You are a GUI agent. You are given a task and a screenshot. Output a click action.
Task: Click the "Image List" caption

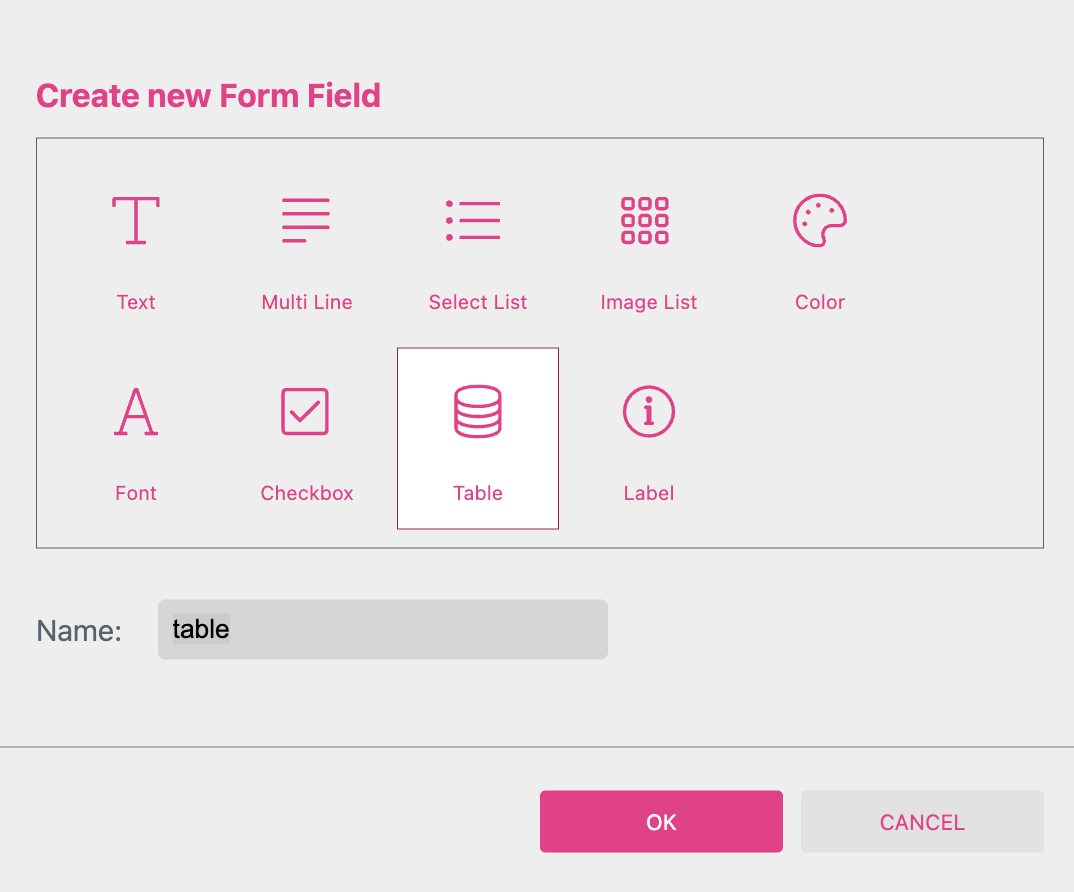click(x=649, y=302)
